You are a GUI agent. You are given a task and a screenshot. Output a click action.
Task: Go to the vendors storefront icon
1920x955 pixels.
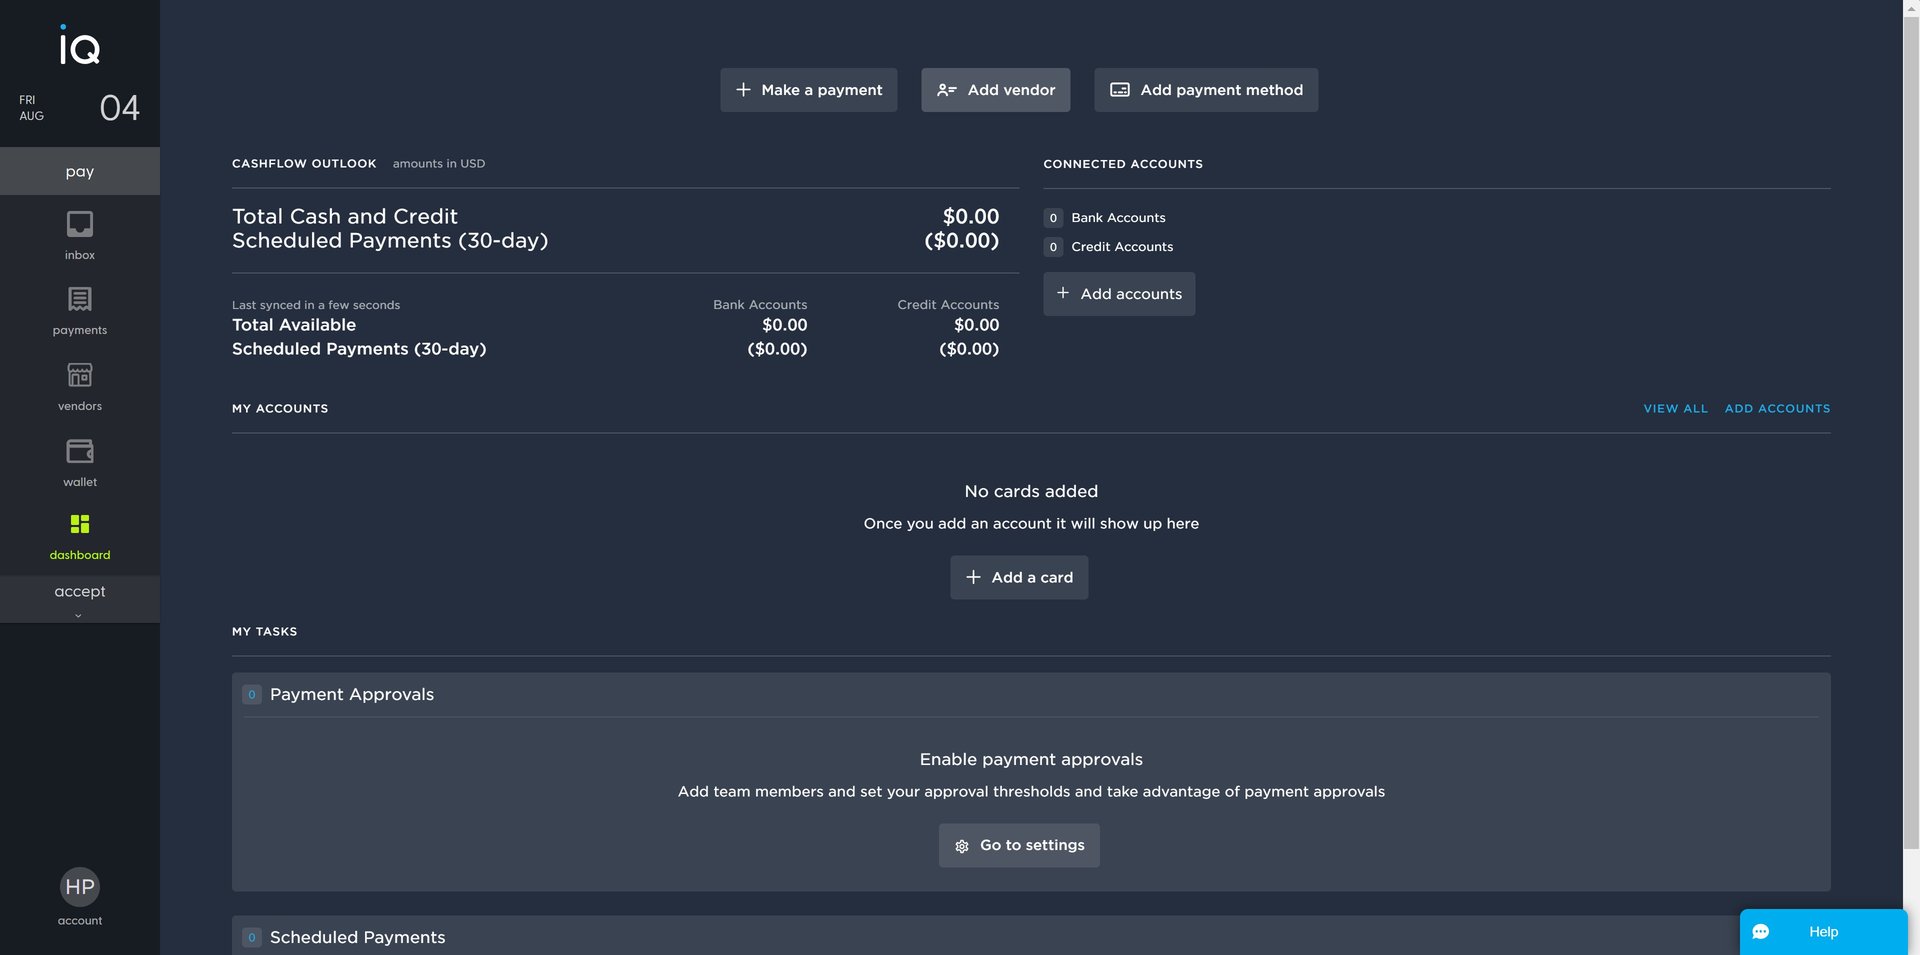click(80, 375)
